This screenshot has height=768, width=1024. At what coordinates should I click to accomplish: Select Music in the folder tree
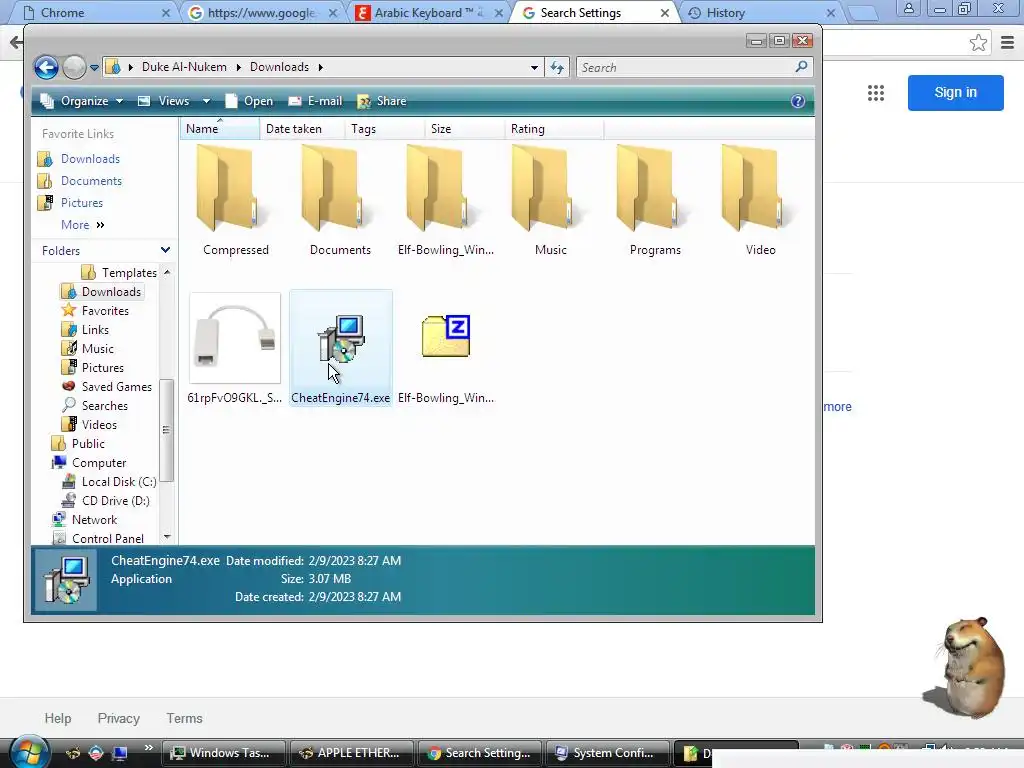click(97, 349)
